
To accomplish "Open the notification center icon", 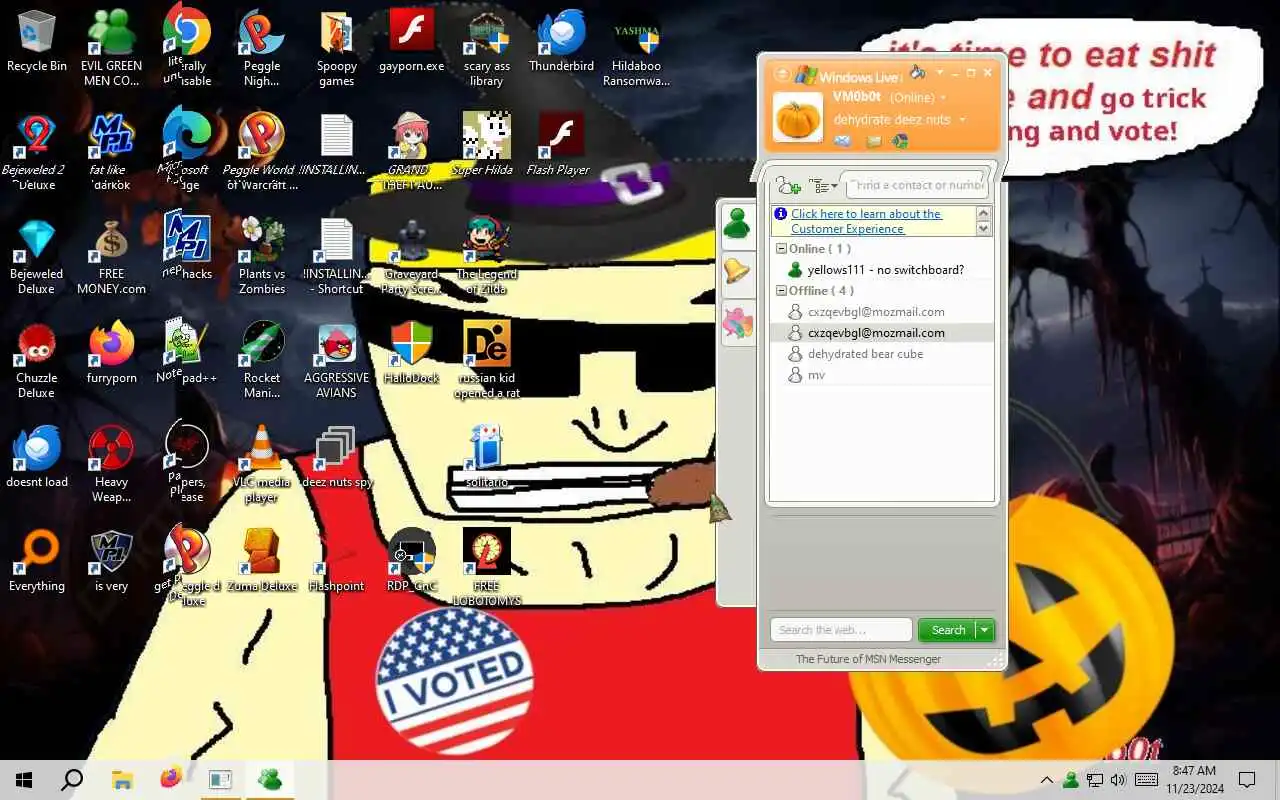I will pos(1247,780).
